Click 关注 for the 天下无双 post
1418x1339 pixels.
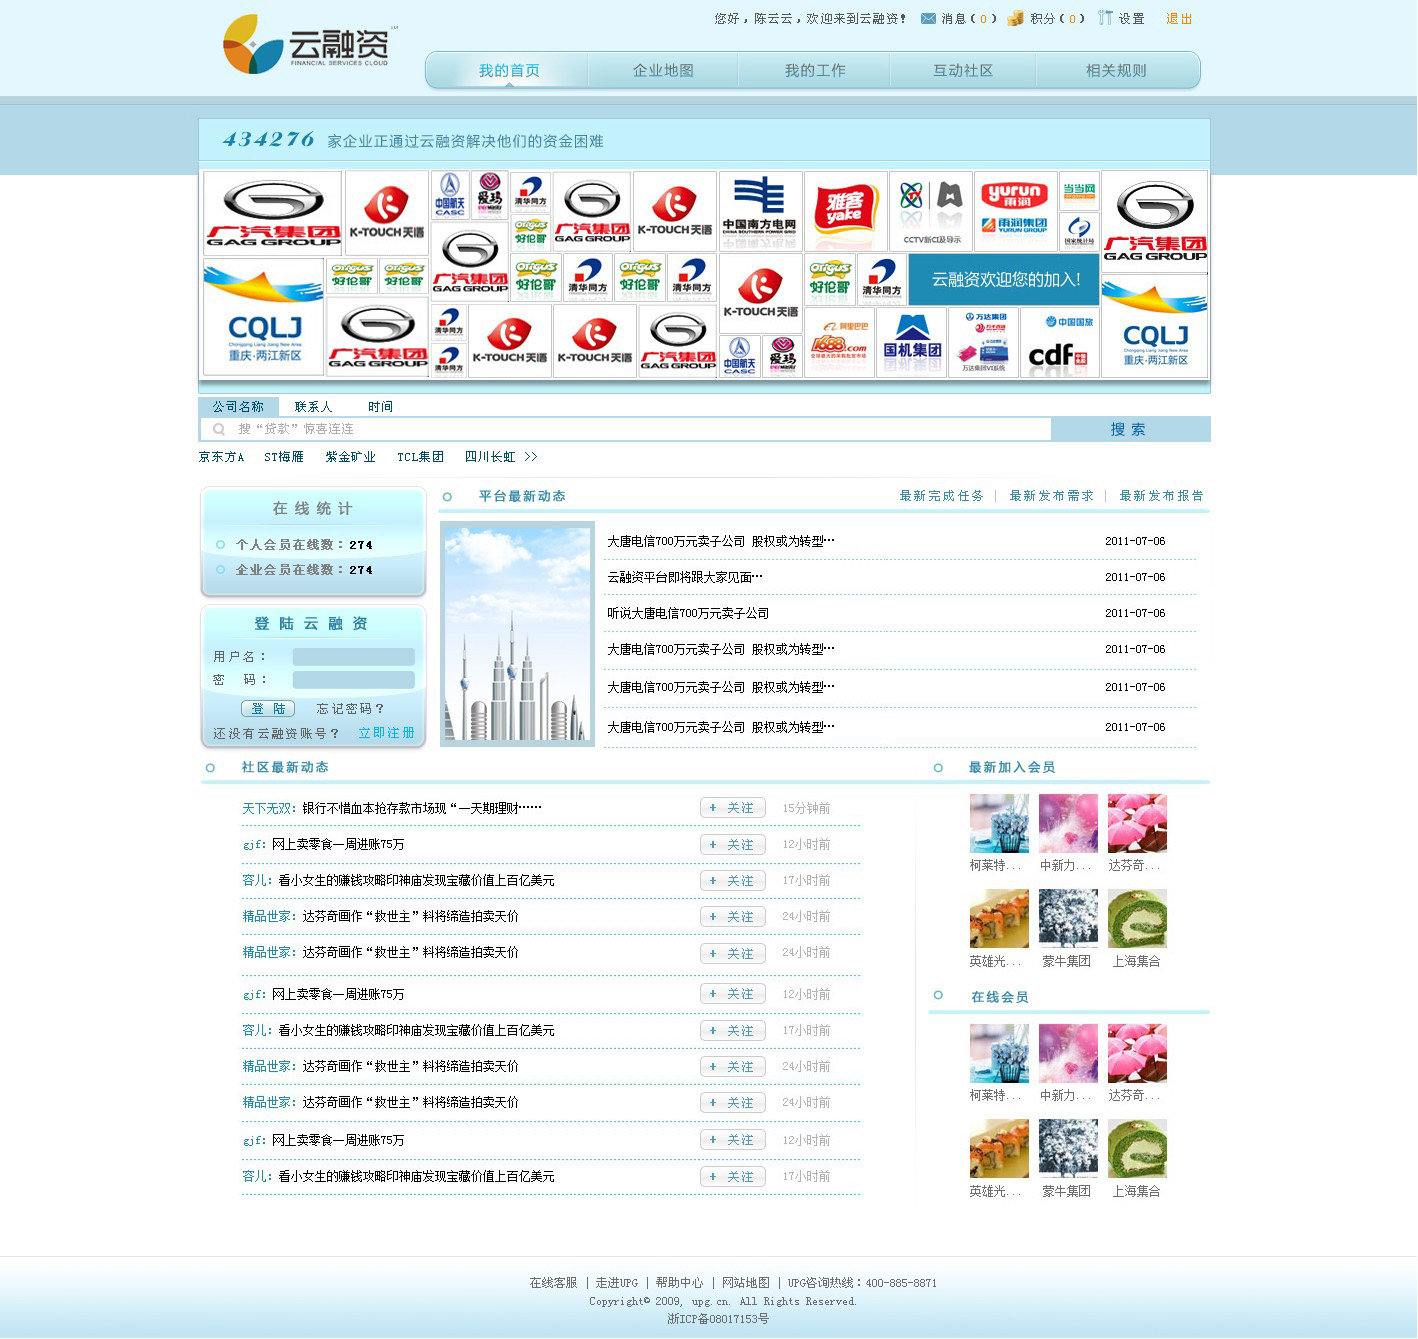(x=733, y=808)
